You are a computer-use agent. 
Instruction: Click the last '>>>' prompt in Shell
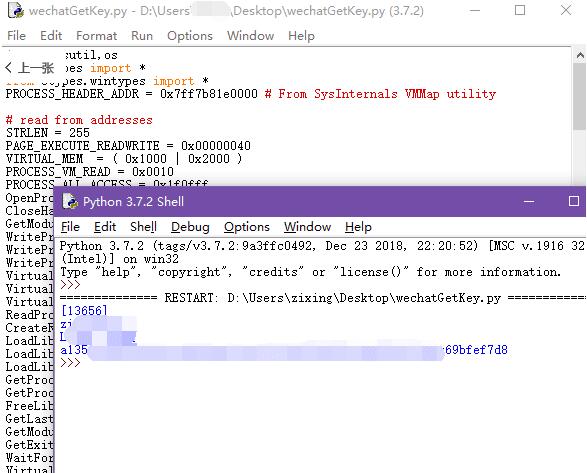(x=70, y=363)
